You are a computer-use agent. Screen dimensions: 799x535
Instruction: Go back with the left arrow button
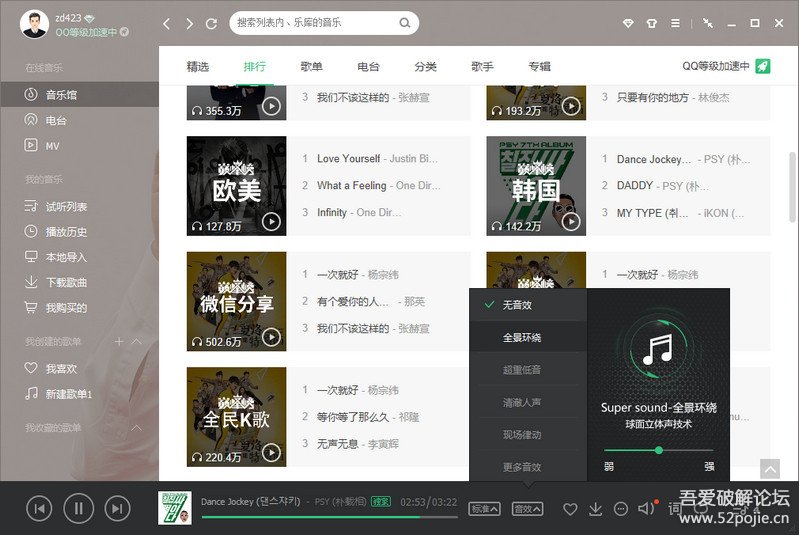coord(167,23)
